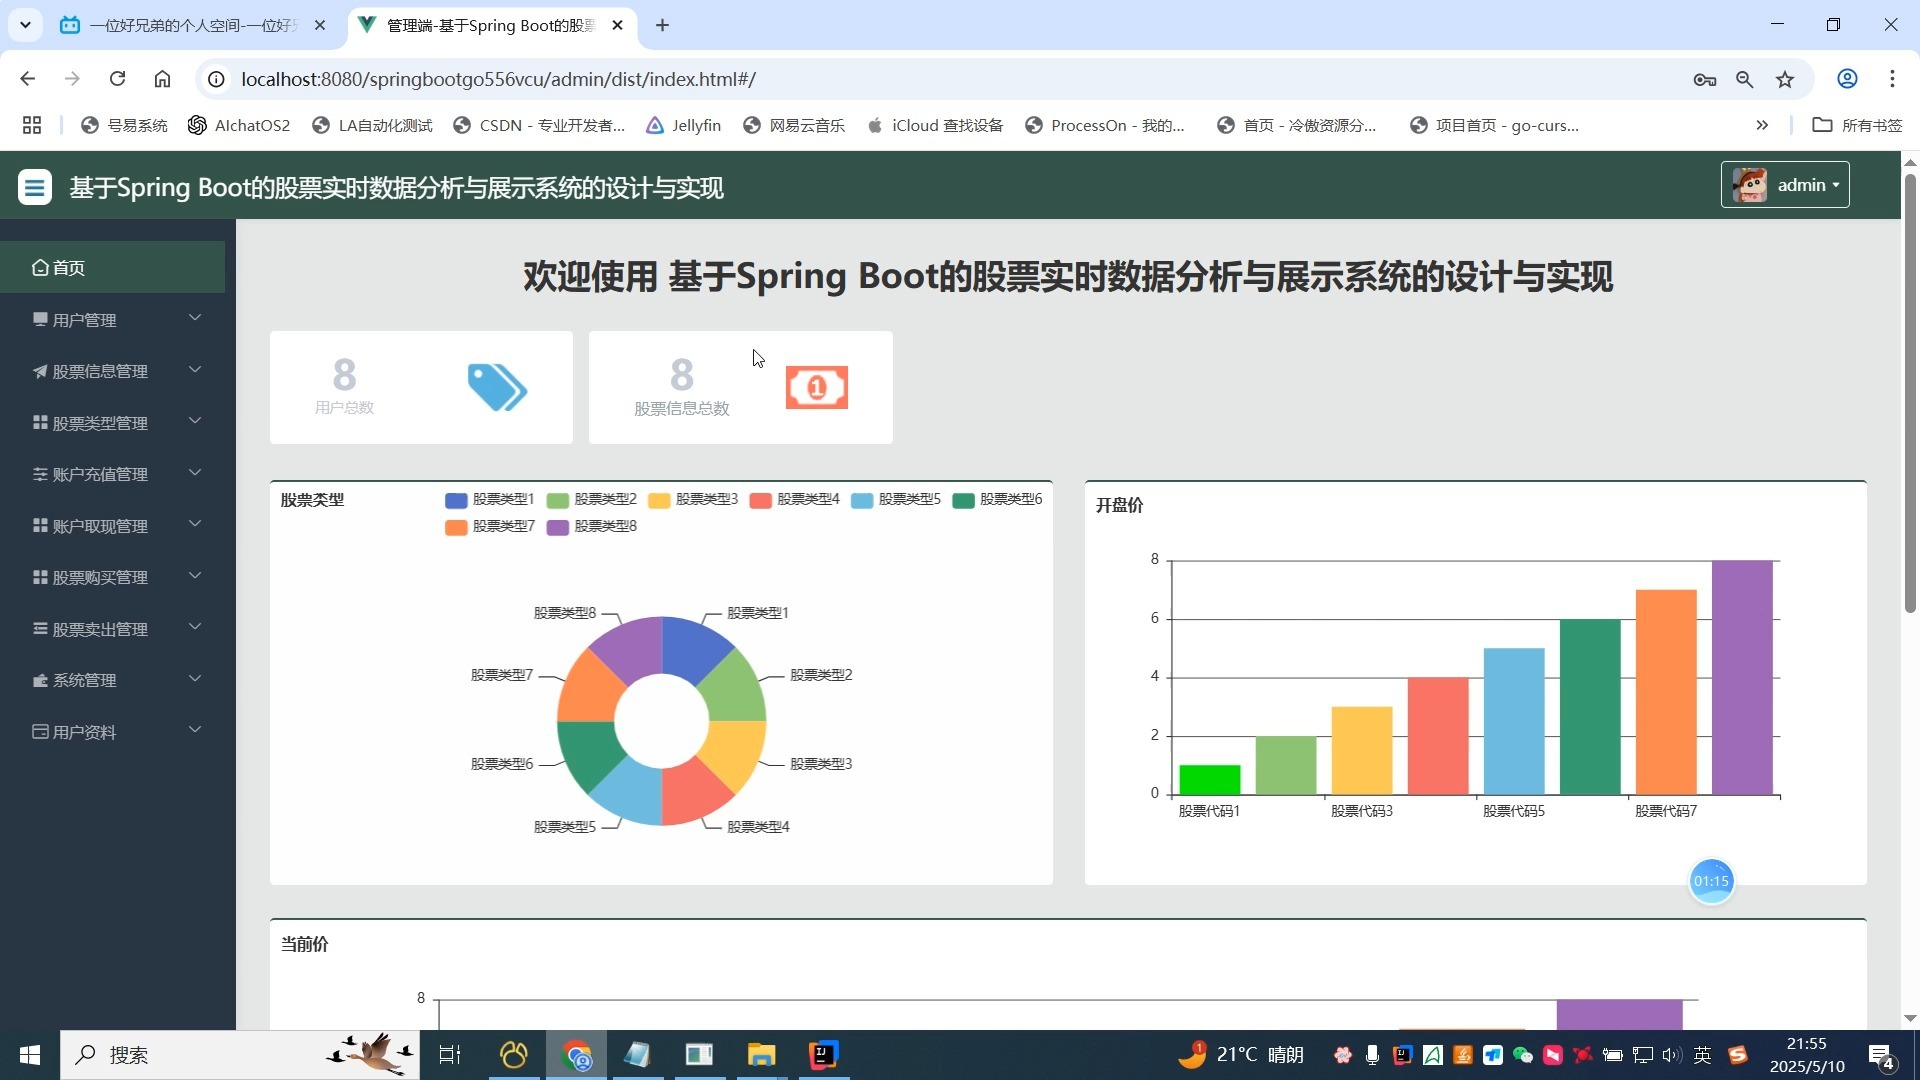Open the admin account dropdown
Image resolution: width=1920 pixels, height=1080 pixels.
coord(1785,185)
